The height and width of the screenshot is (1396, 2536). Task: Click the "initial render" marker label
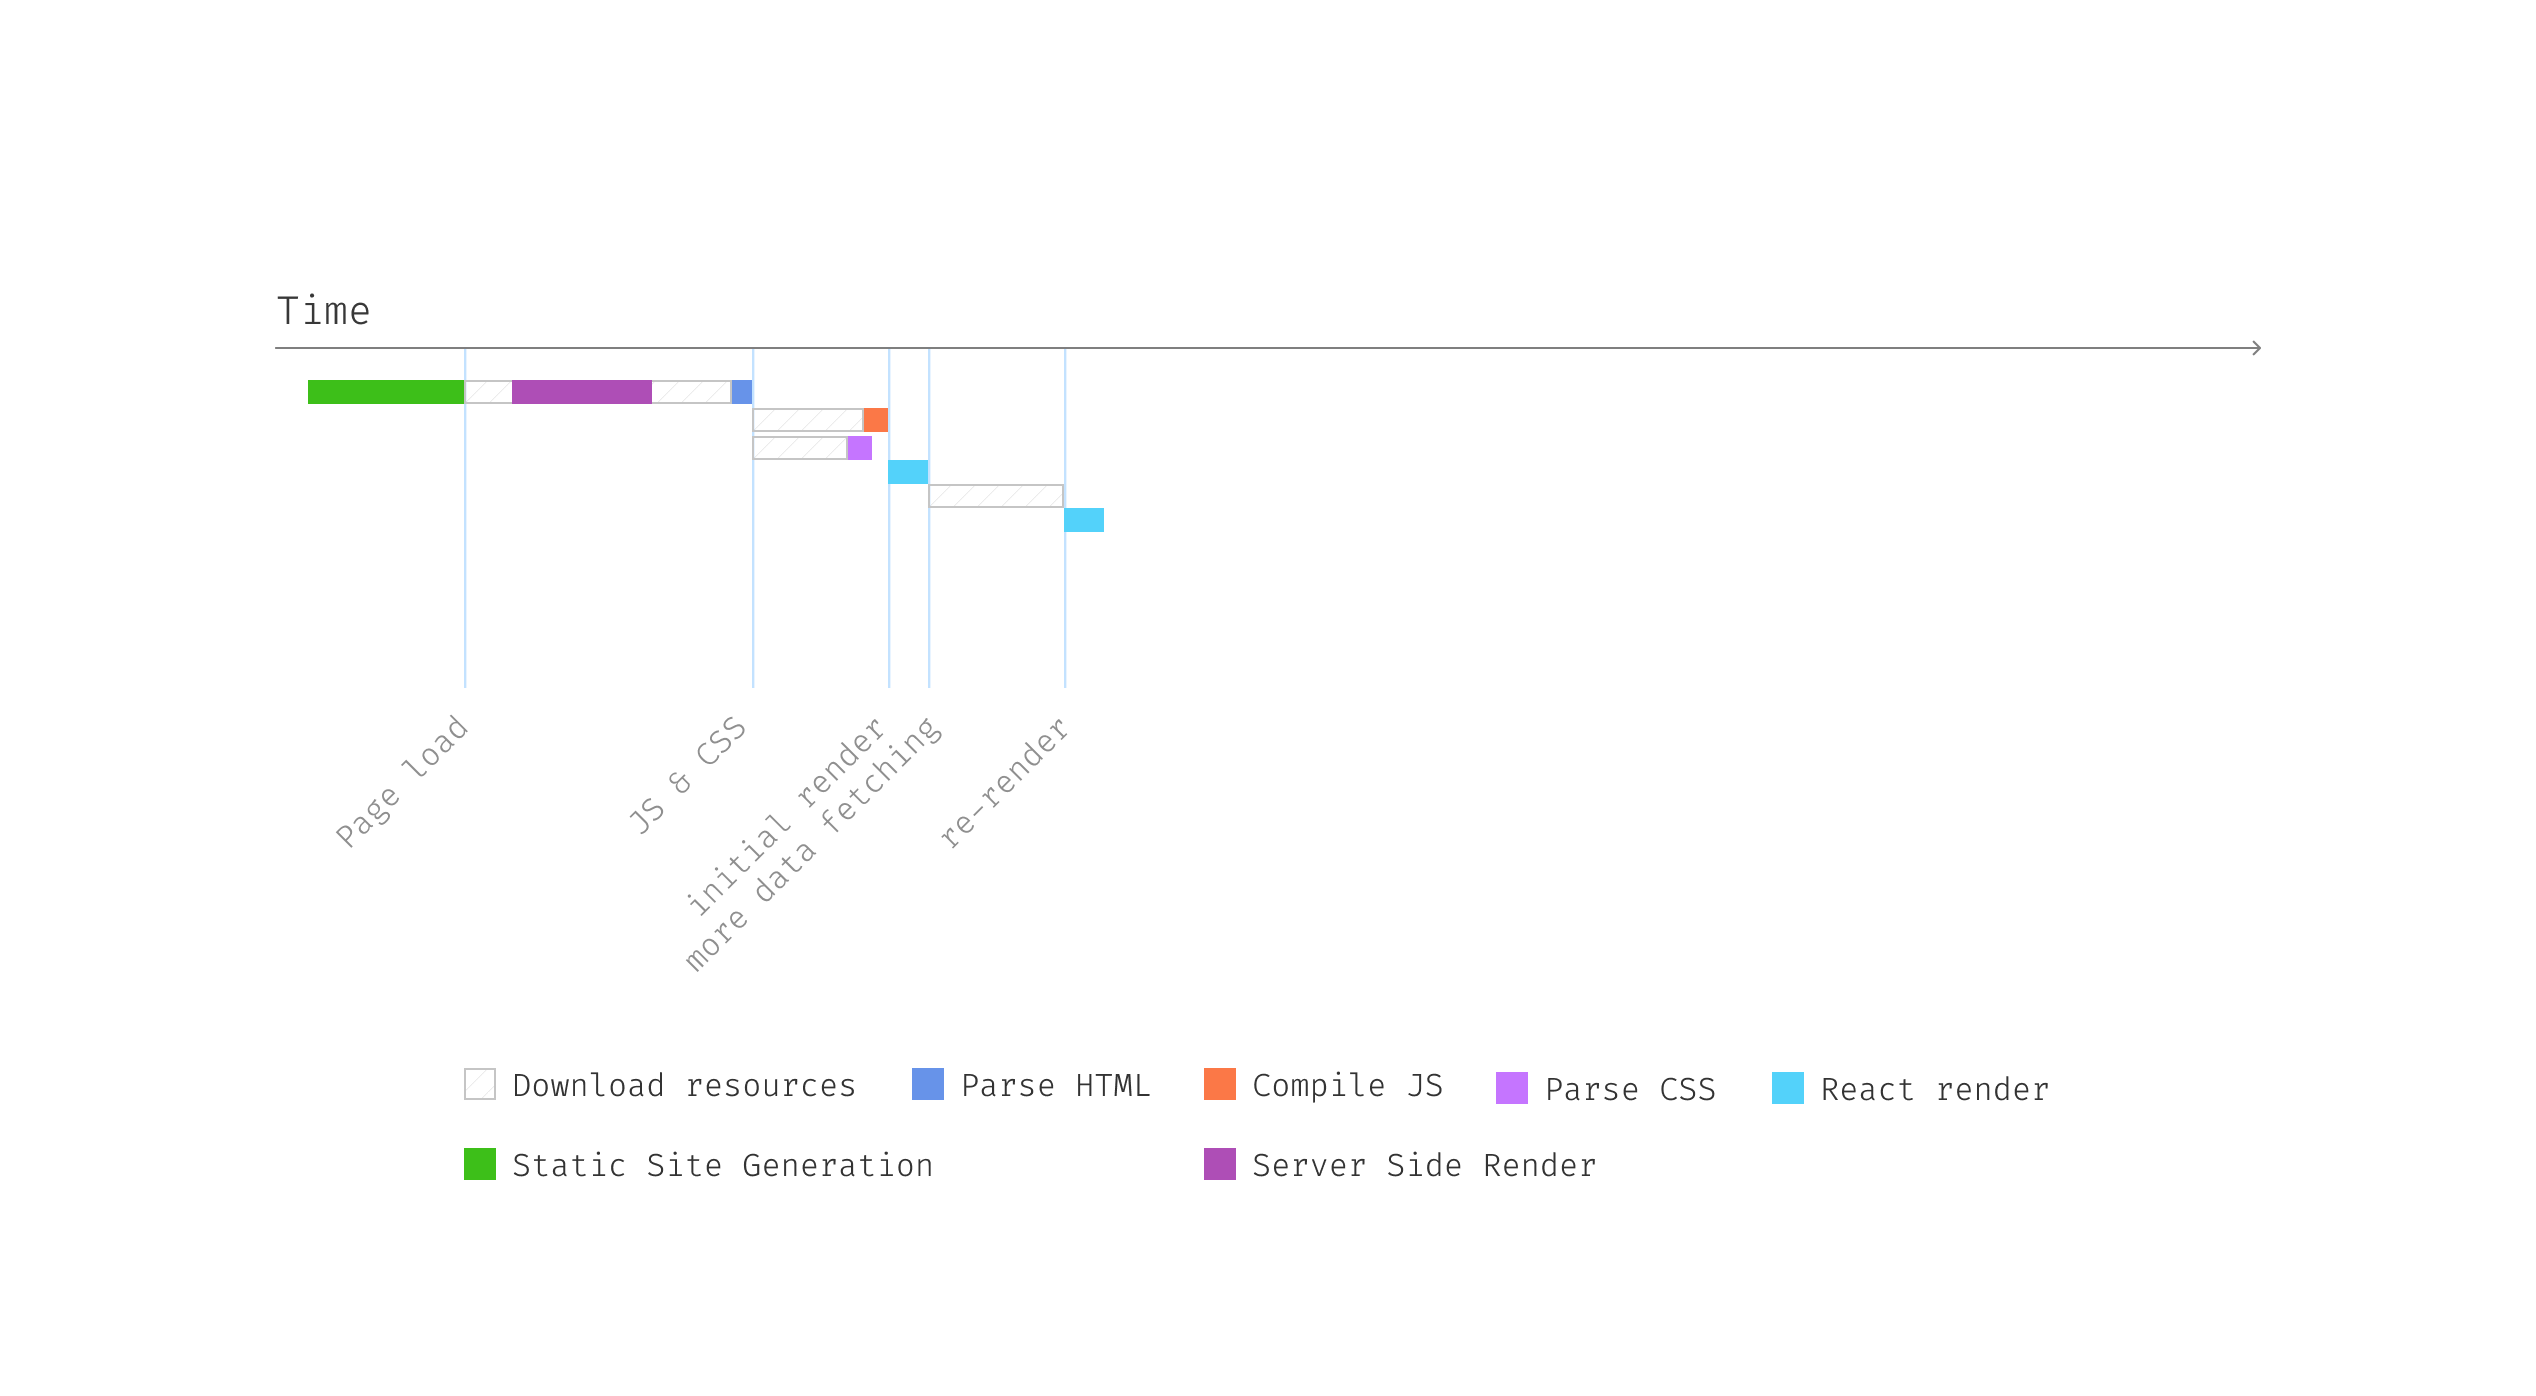tap(786, 815)
